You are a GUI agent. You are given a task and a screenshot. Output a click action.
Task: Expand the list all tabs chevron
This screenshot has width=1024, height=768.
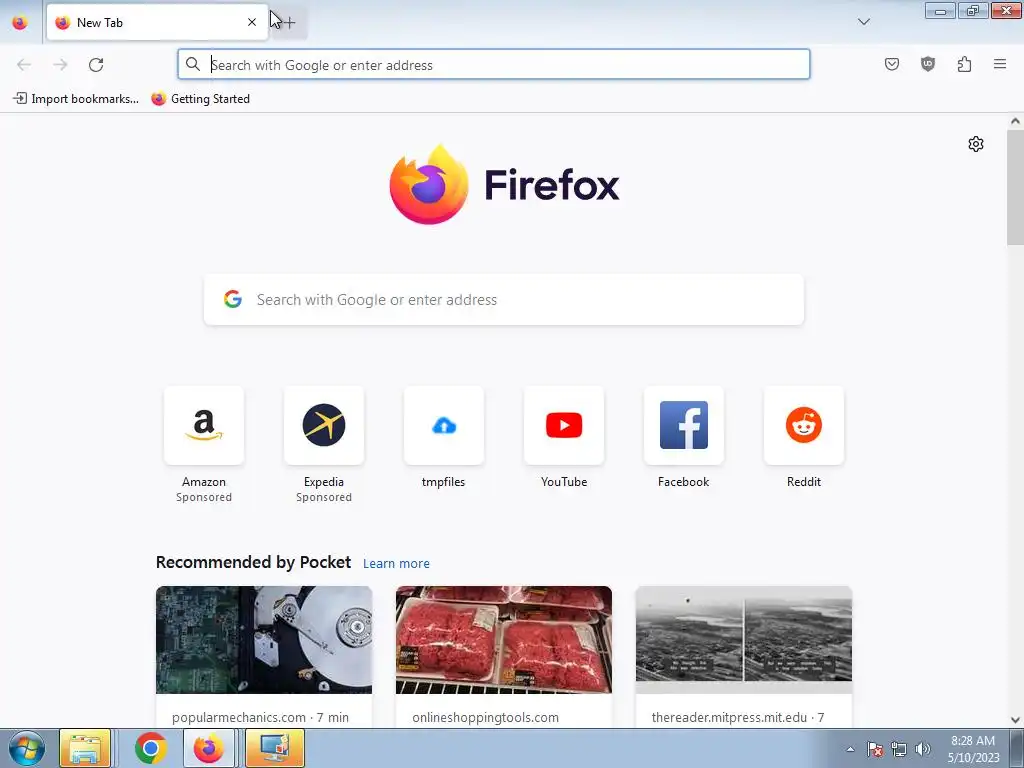click(x=863, y=22)
